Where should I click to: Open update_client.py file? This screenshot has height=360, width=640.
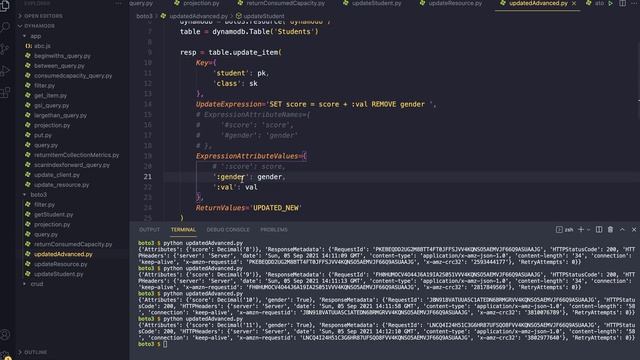pyautogui.click(x=57, y=175)
